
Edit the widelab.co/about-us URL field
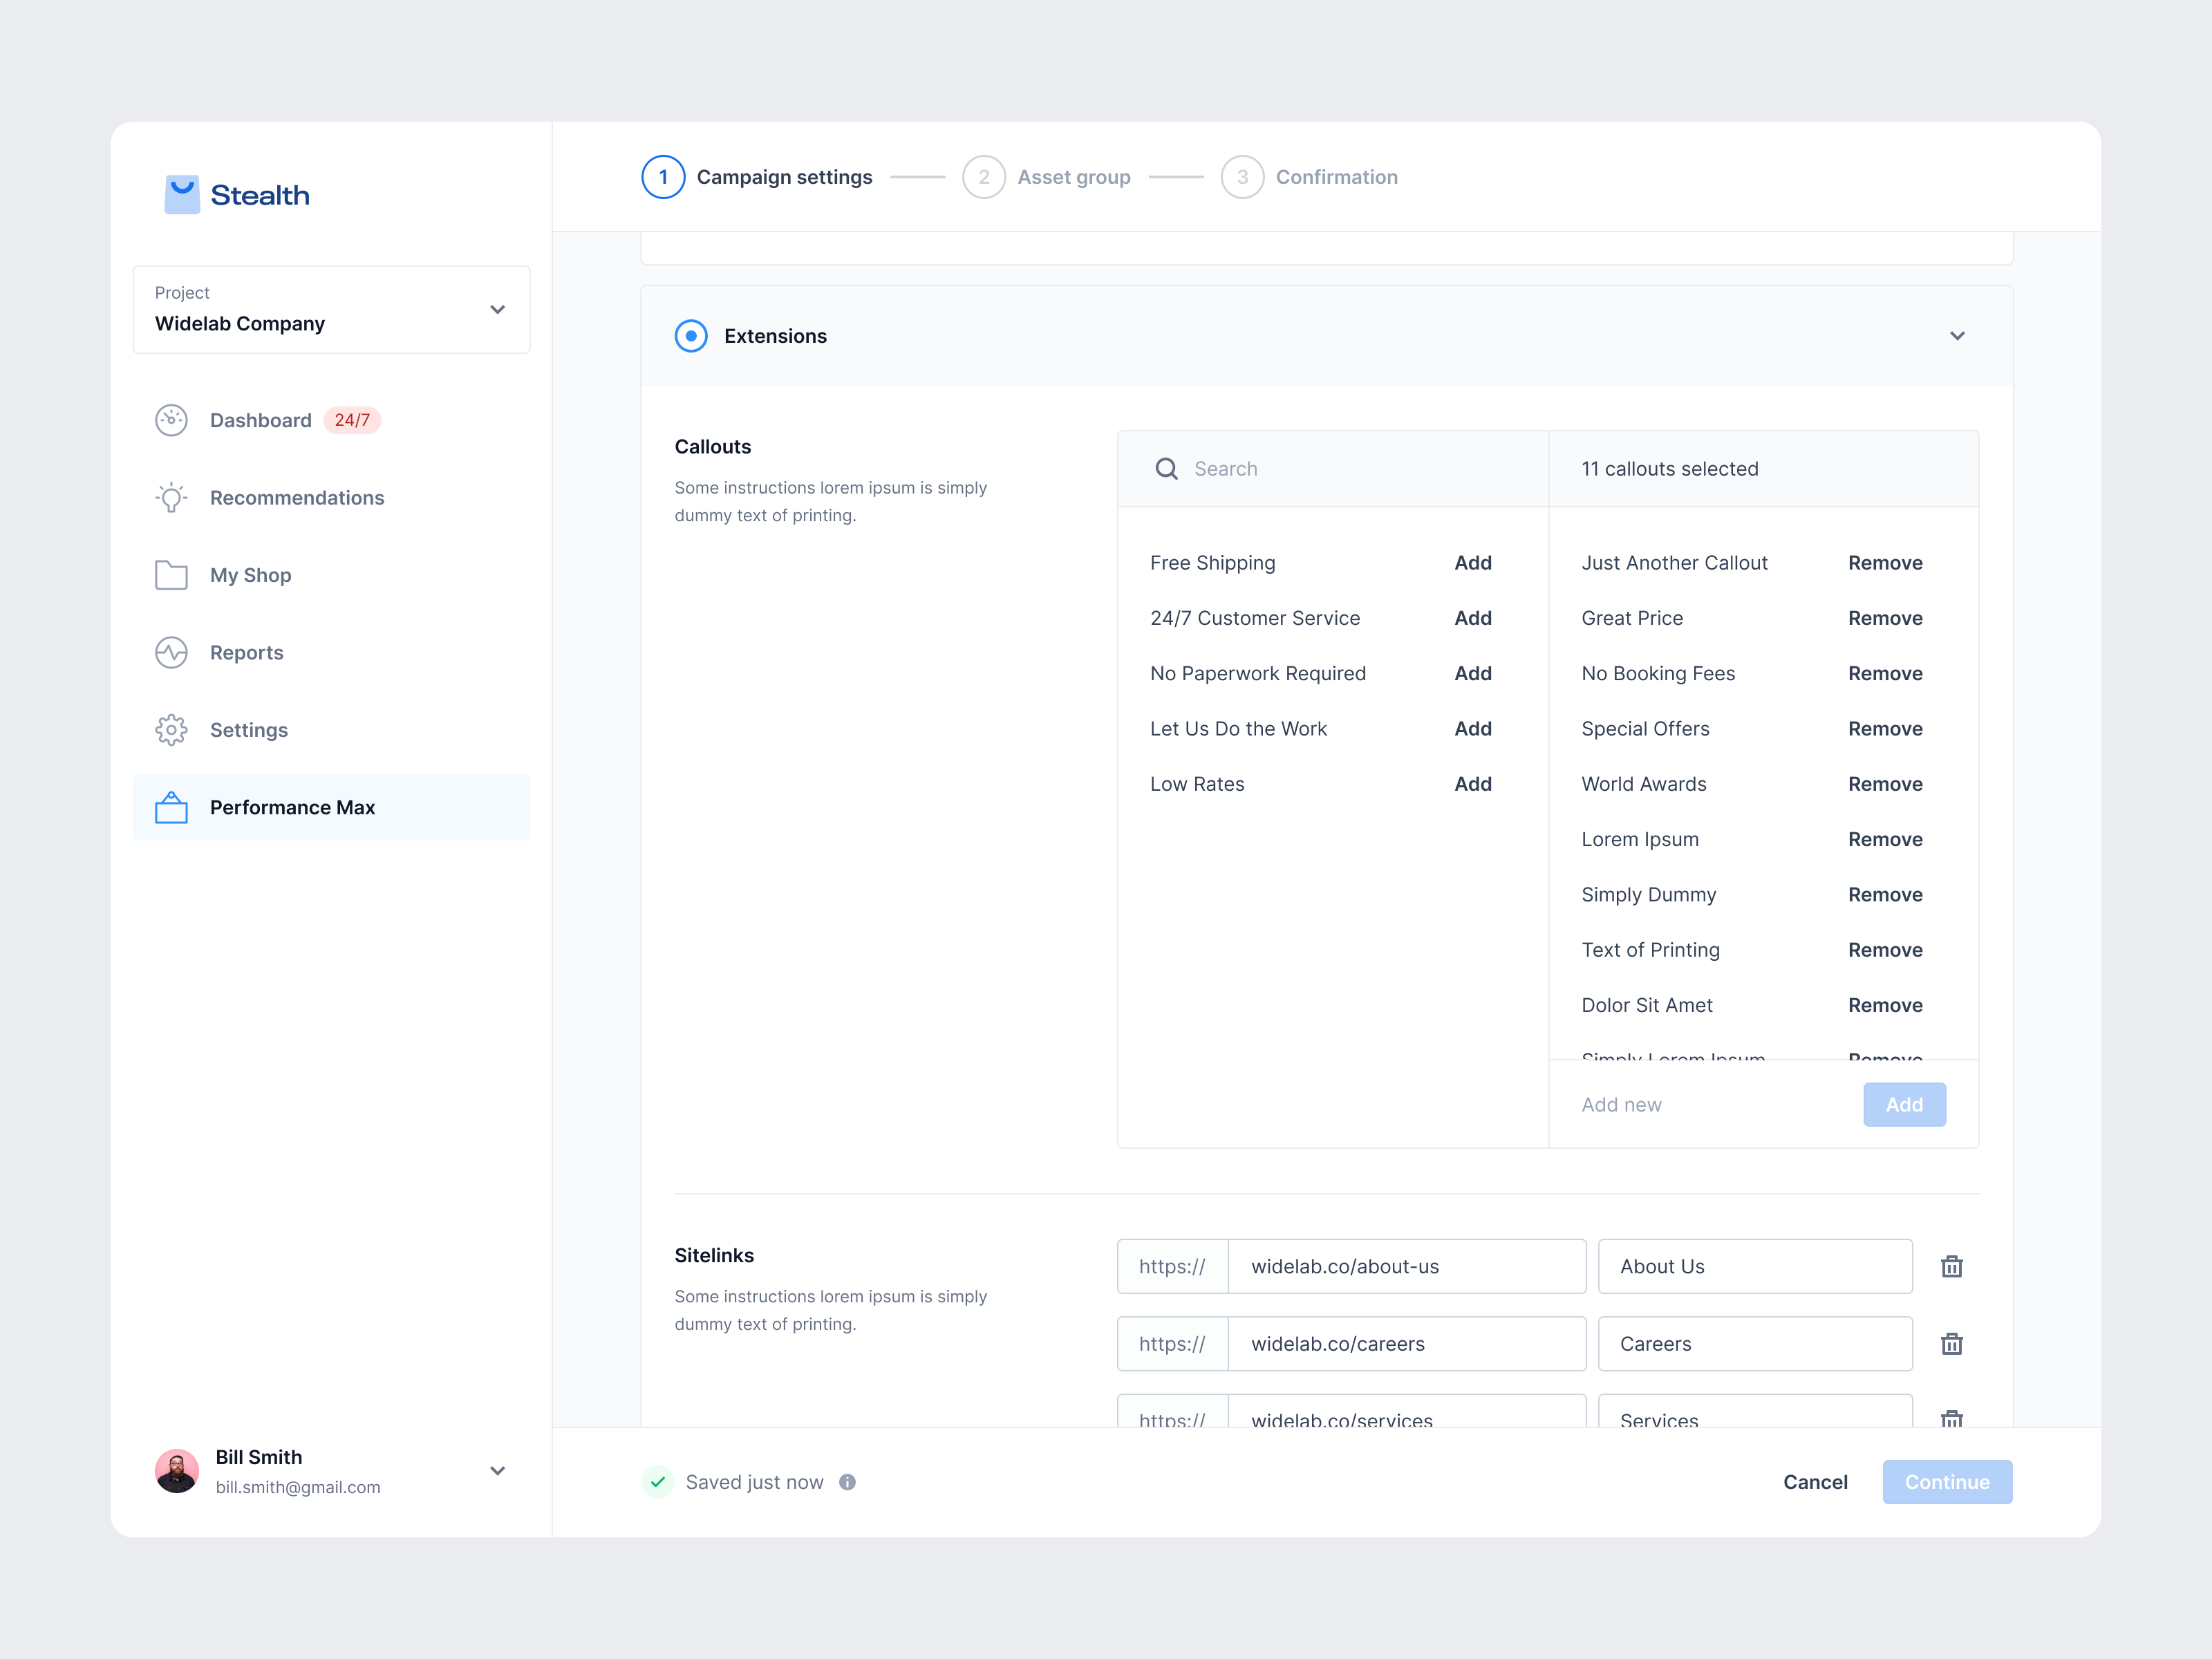[1406, 1266]
